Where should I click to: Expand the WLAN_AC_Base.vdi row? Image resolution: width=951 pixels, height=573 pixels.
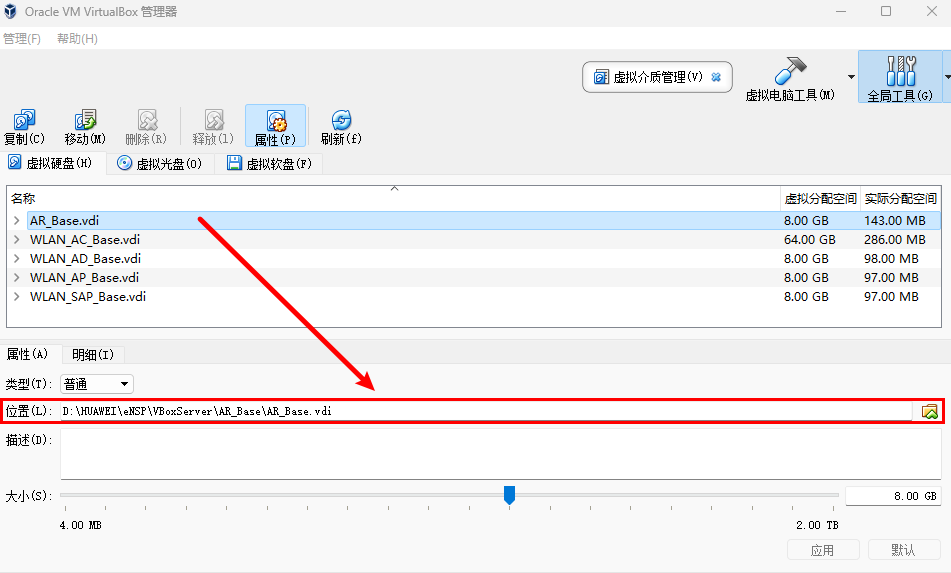[16, 240]
